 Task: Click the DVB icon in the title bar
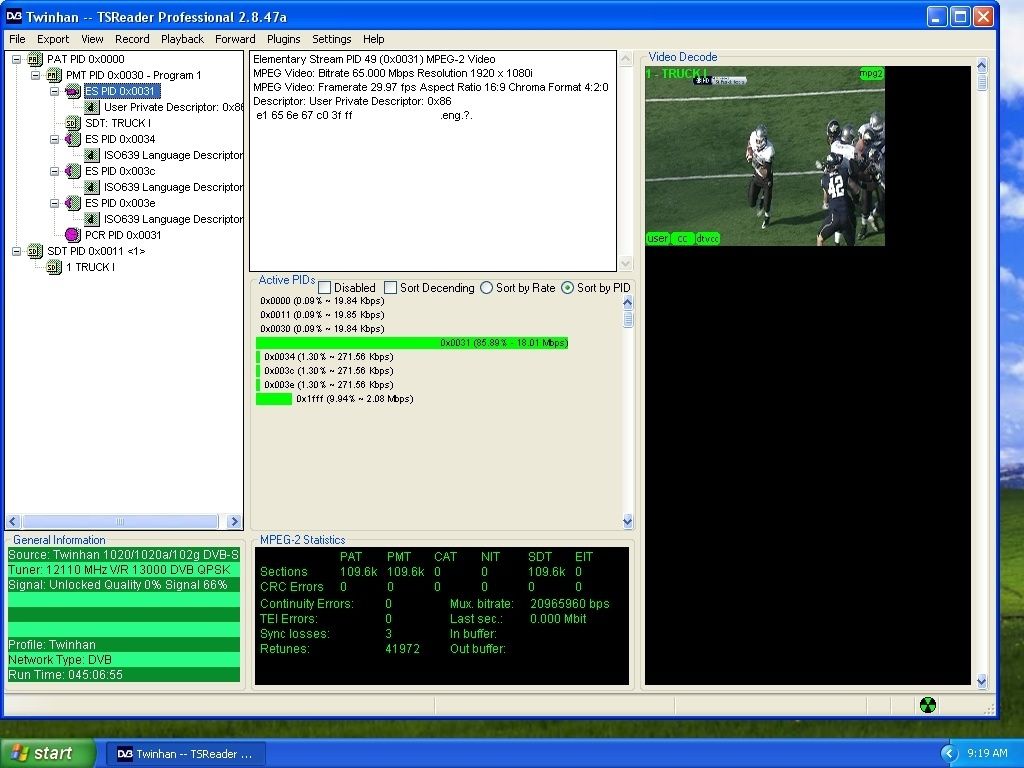point(14,16)
